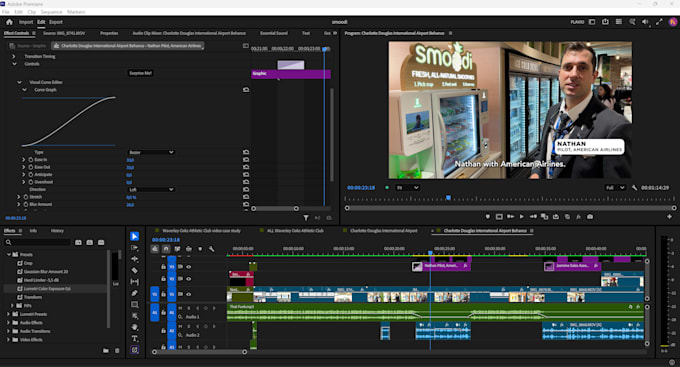Toggle Linked Selection in timeline
This screenshot has height=367, width=680.
click(177, 249)
